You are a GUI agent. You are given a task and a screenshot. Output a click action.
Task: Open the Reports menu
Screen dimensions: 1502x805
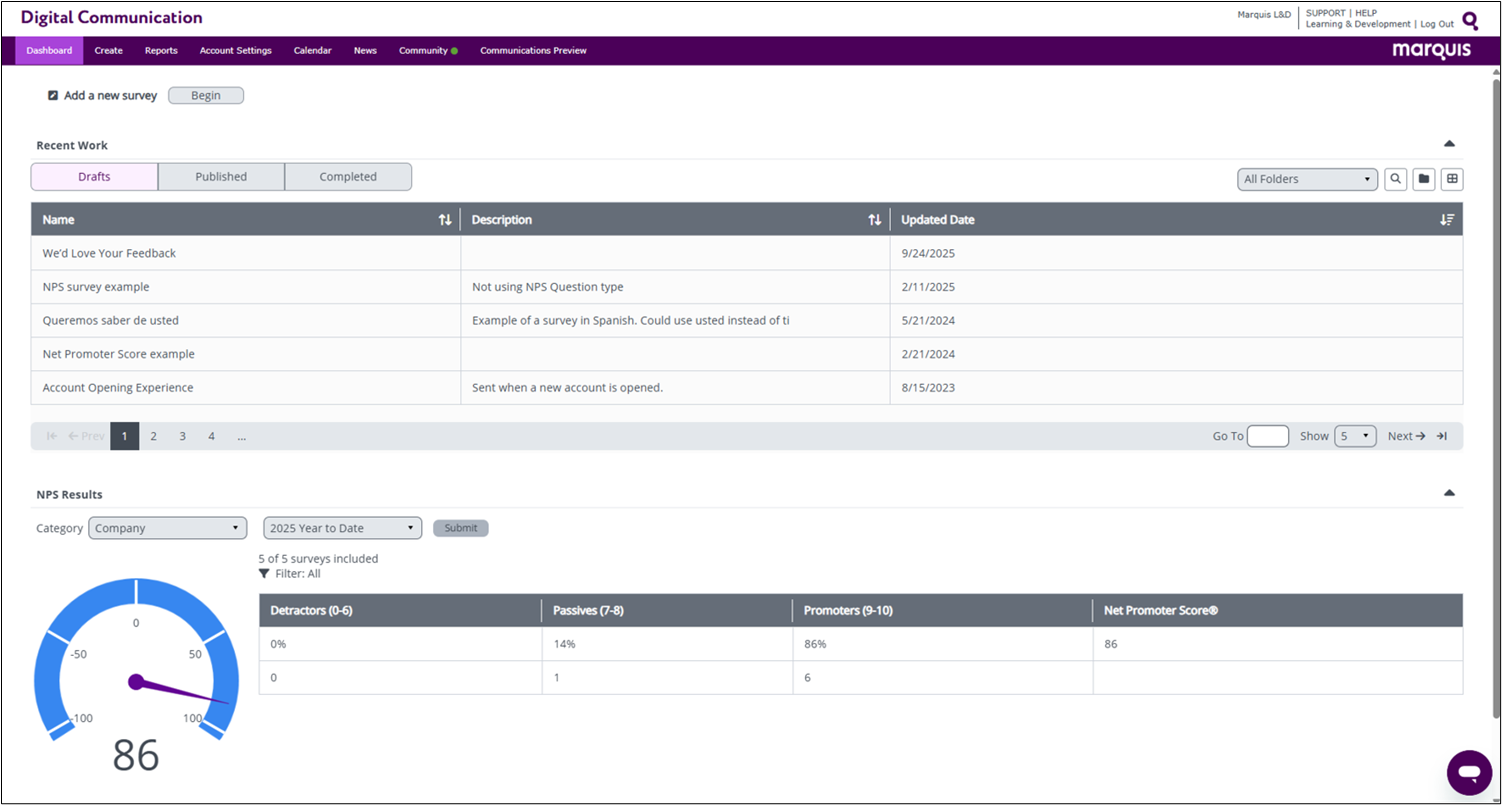161,51
